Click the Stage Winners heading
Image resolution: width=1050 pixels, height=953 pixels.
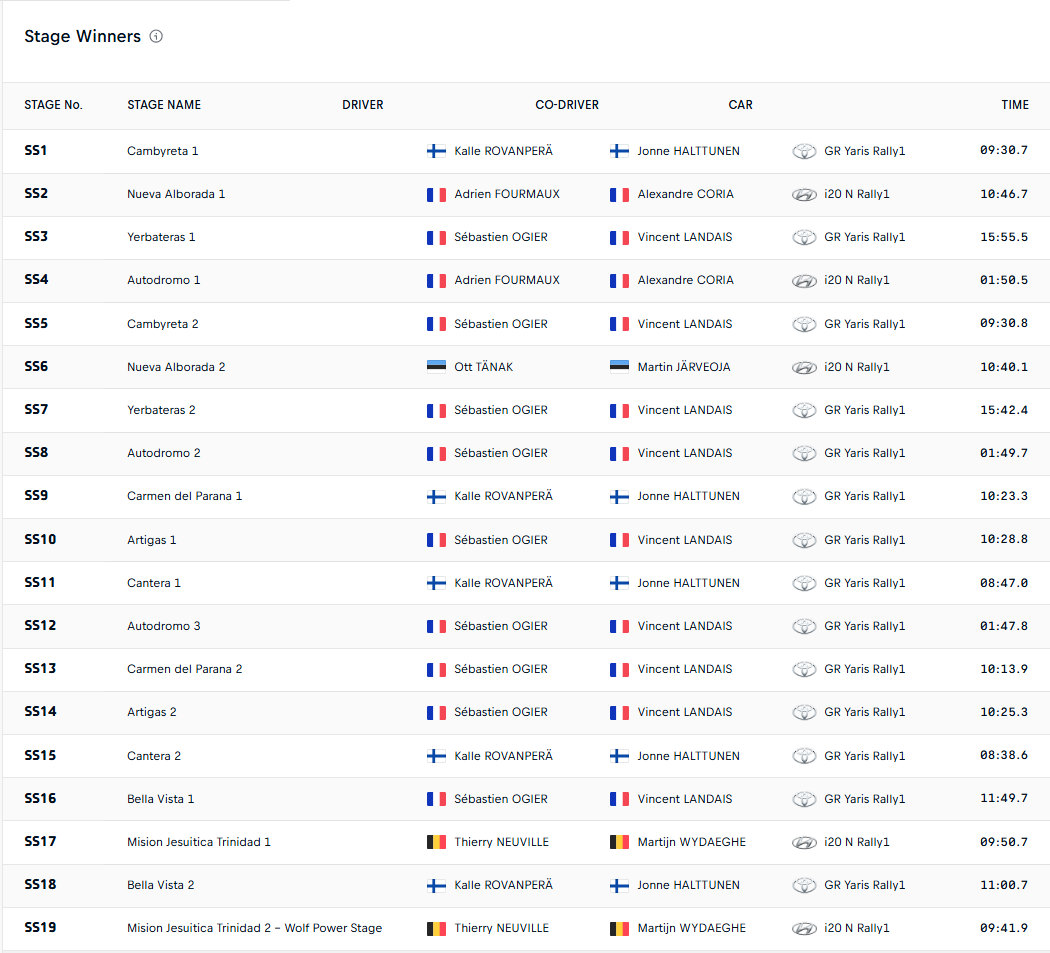point(82,37)
